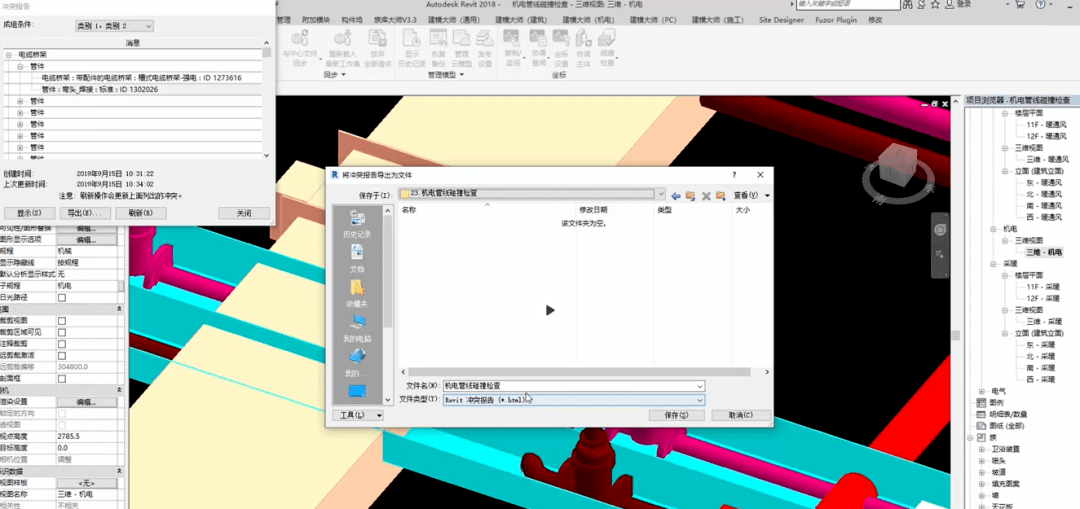
Task: Click the horizontal scrollbar in the save dialog file list
Action: click(579, 372)
